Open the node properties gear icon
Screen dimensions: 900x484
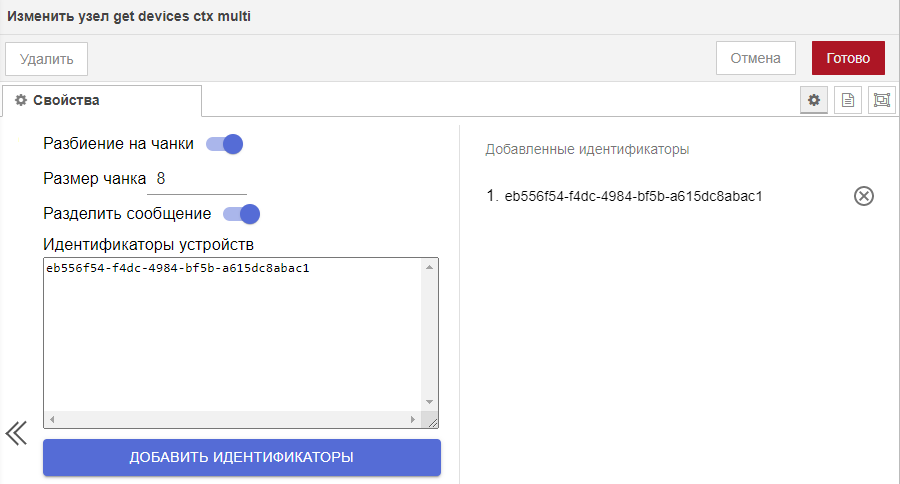pos(814,100)
